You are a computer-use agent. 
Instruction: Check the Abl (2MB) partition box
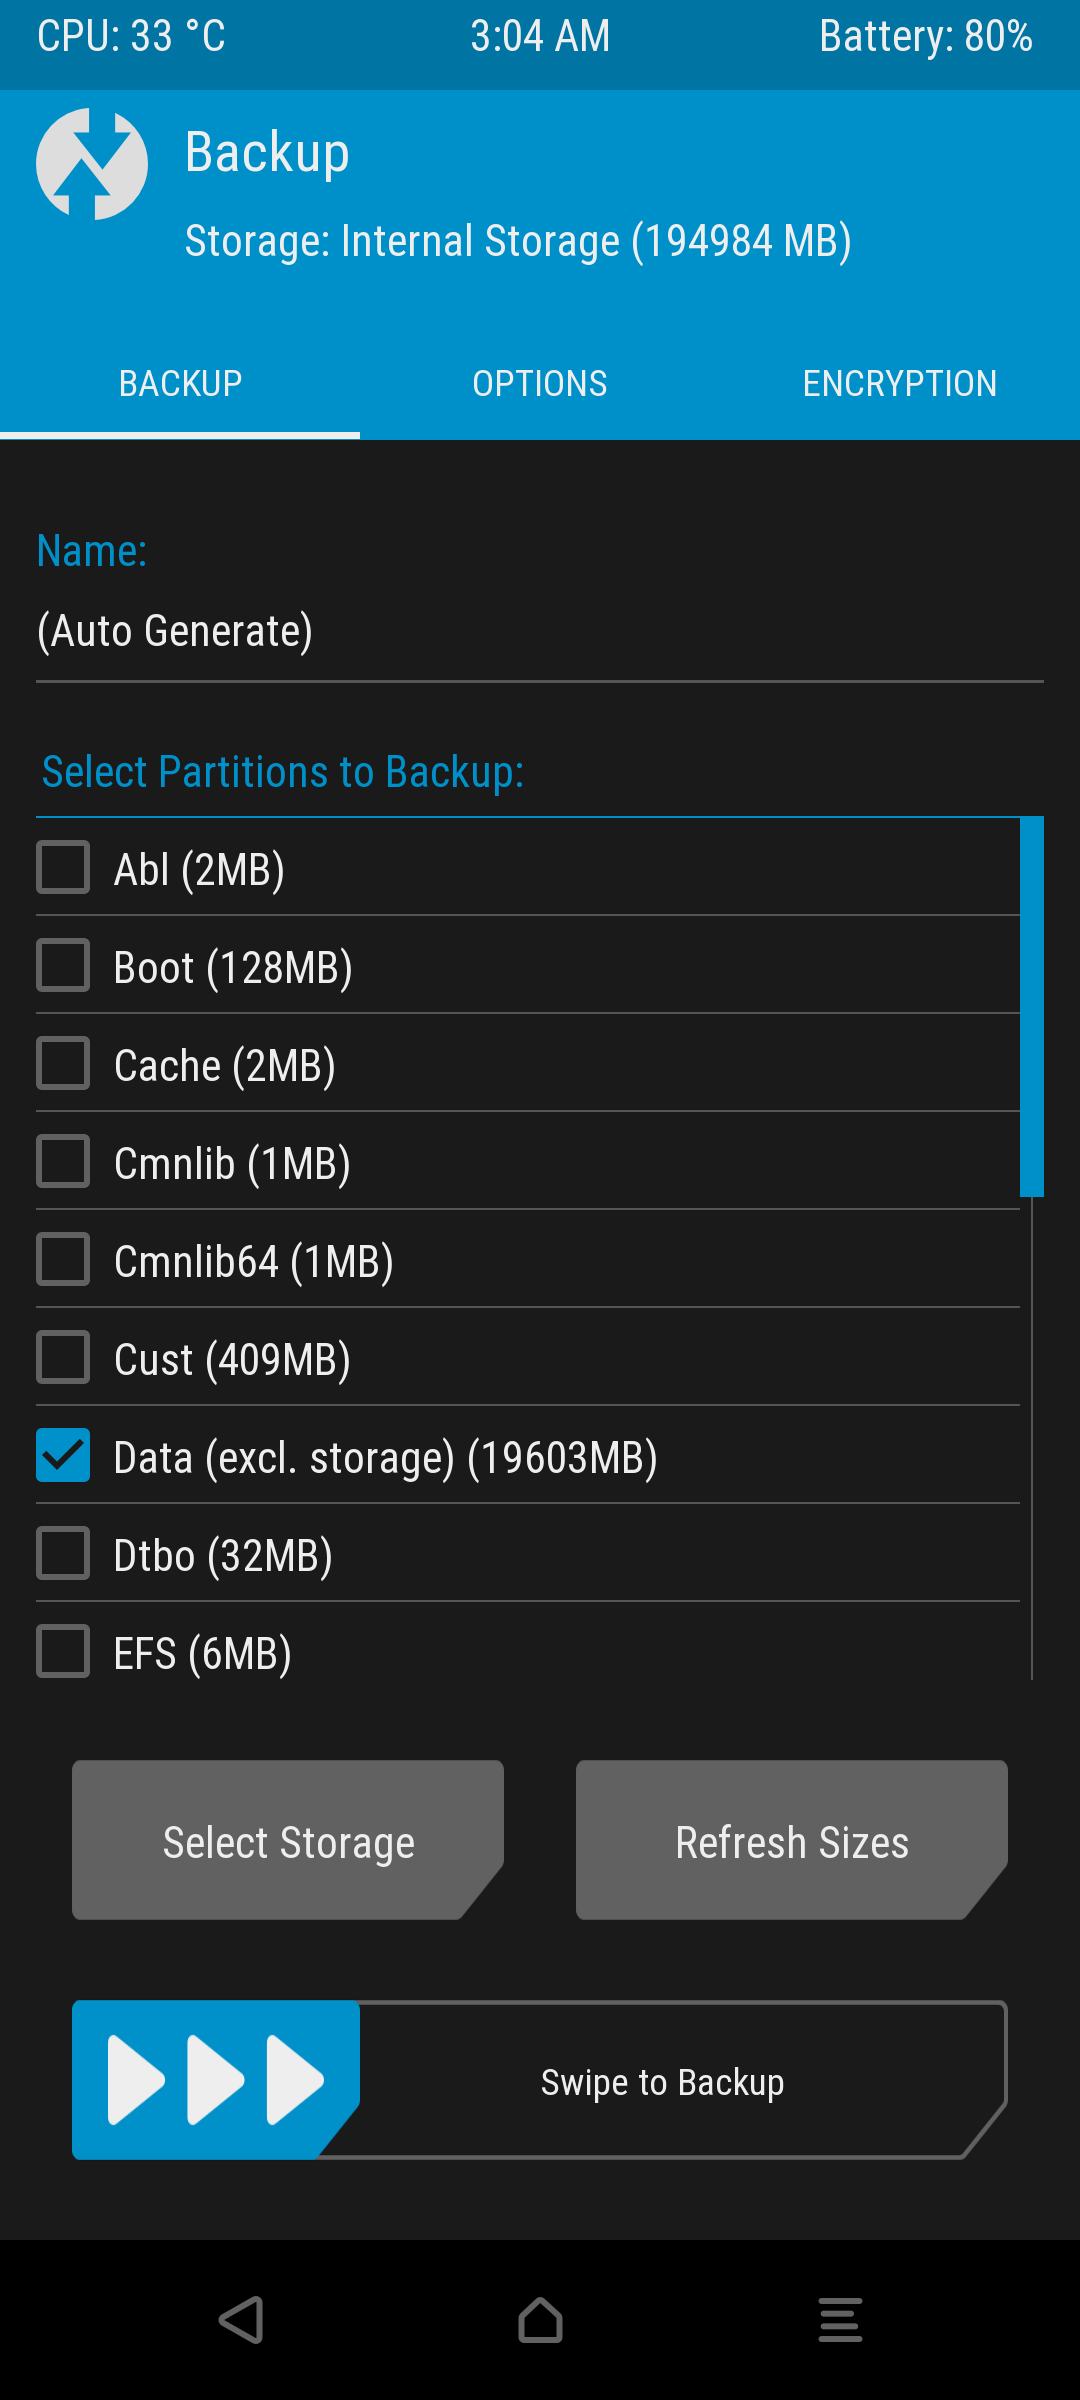(x=63, y=867)
